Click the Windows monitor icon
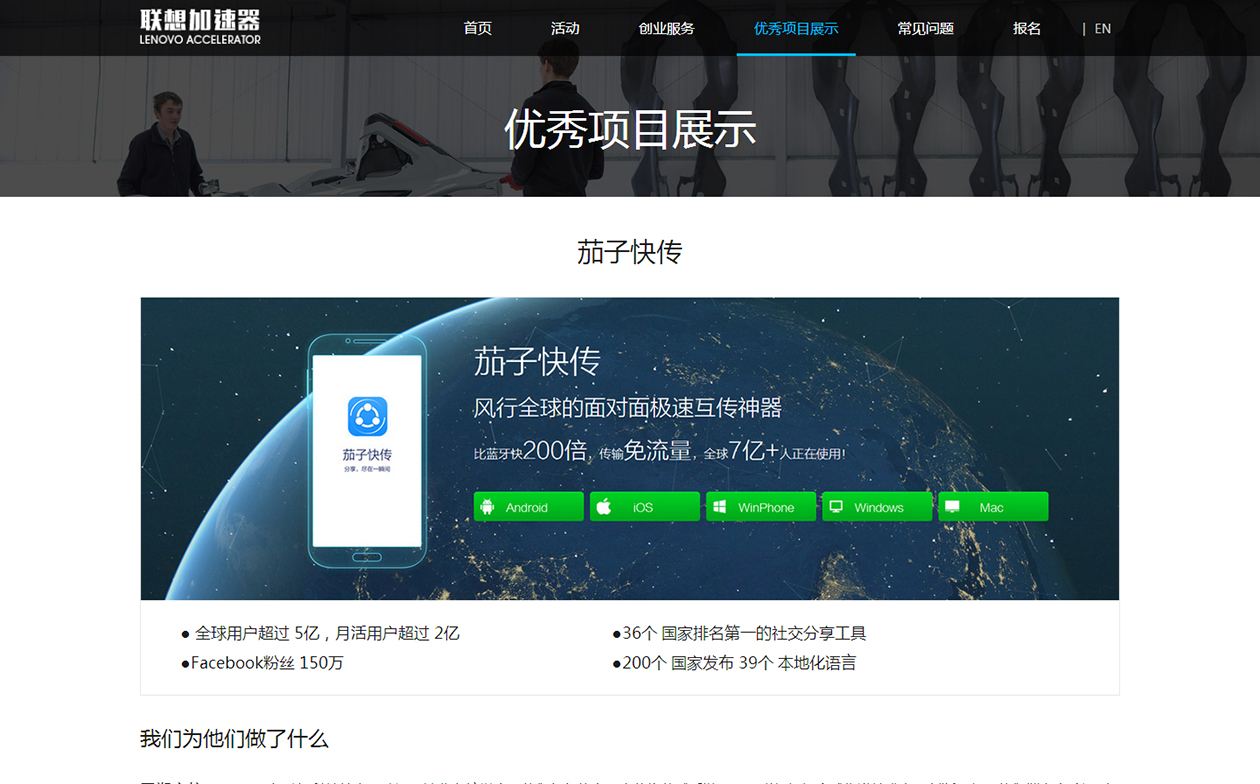Viewport: 1260px width, 784px height. (x=836, y=507)
